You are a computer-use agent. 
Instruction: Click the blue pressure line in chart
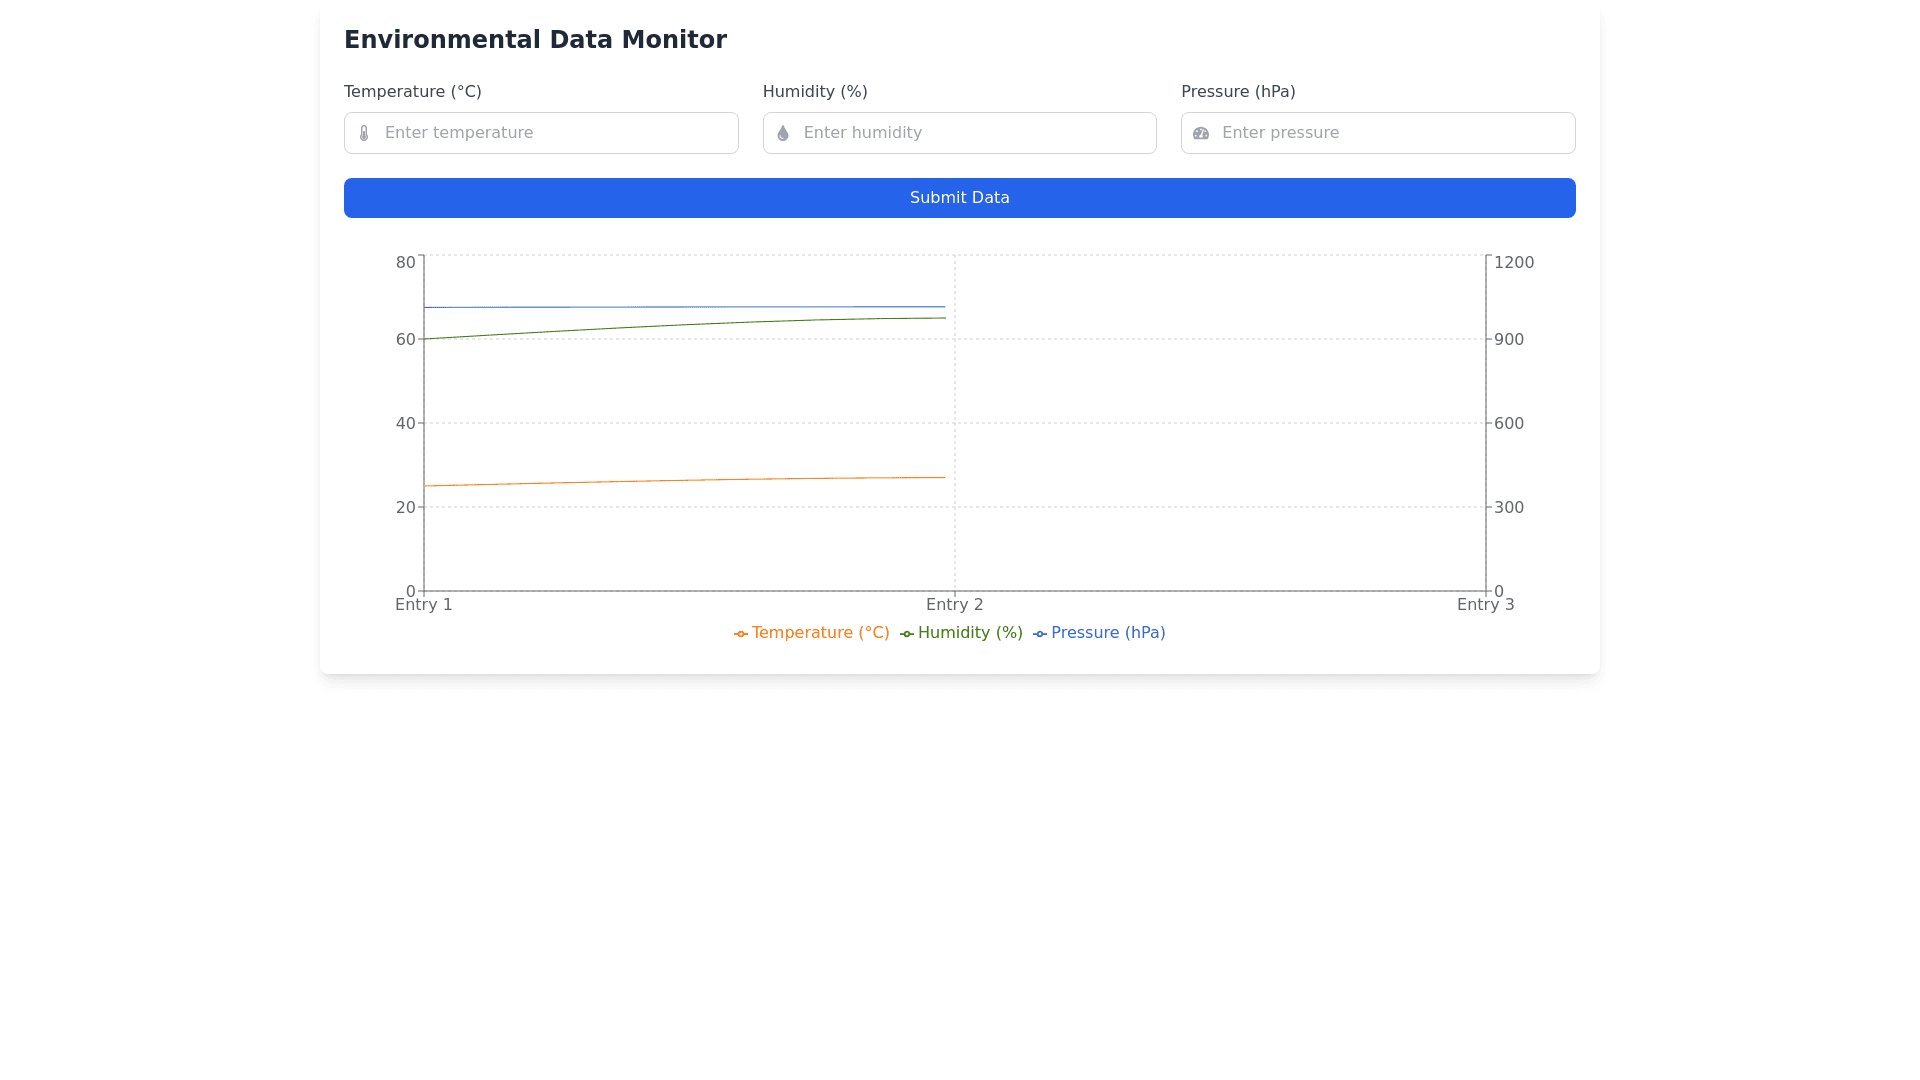[x=685, y=307]
